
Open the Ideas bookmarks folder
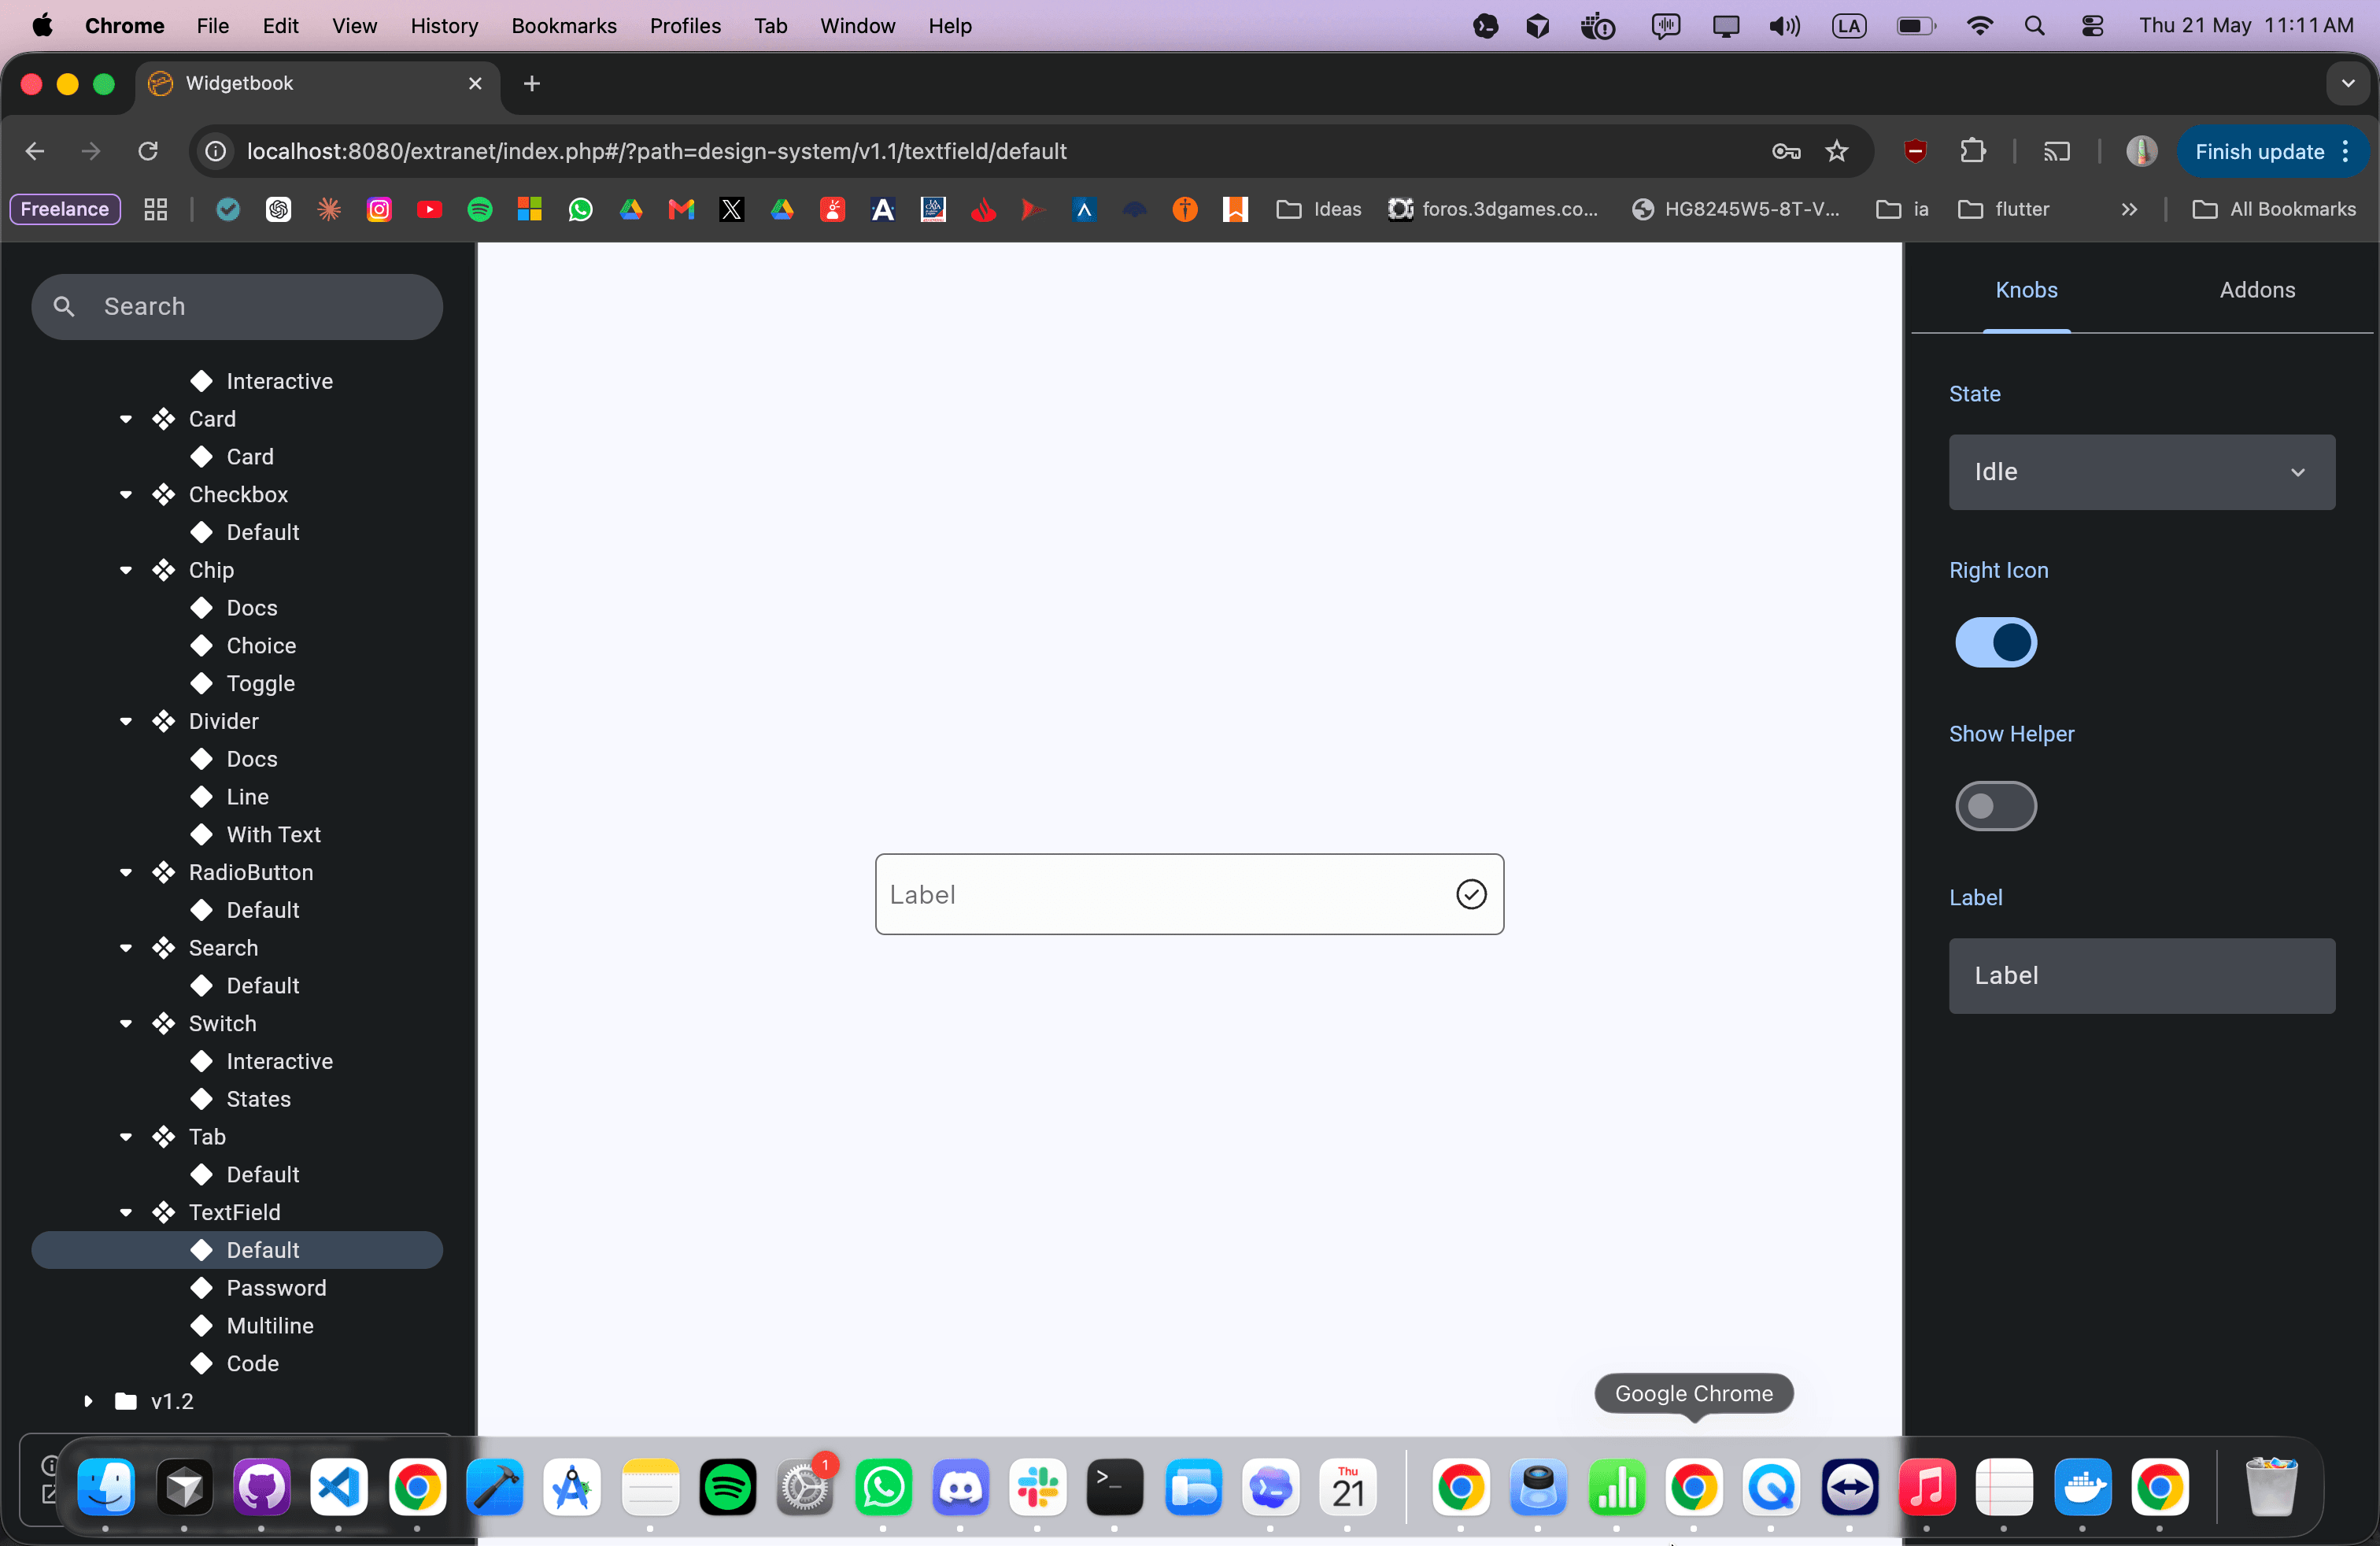[x=1318, y=209]
